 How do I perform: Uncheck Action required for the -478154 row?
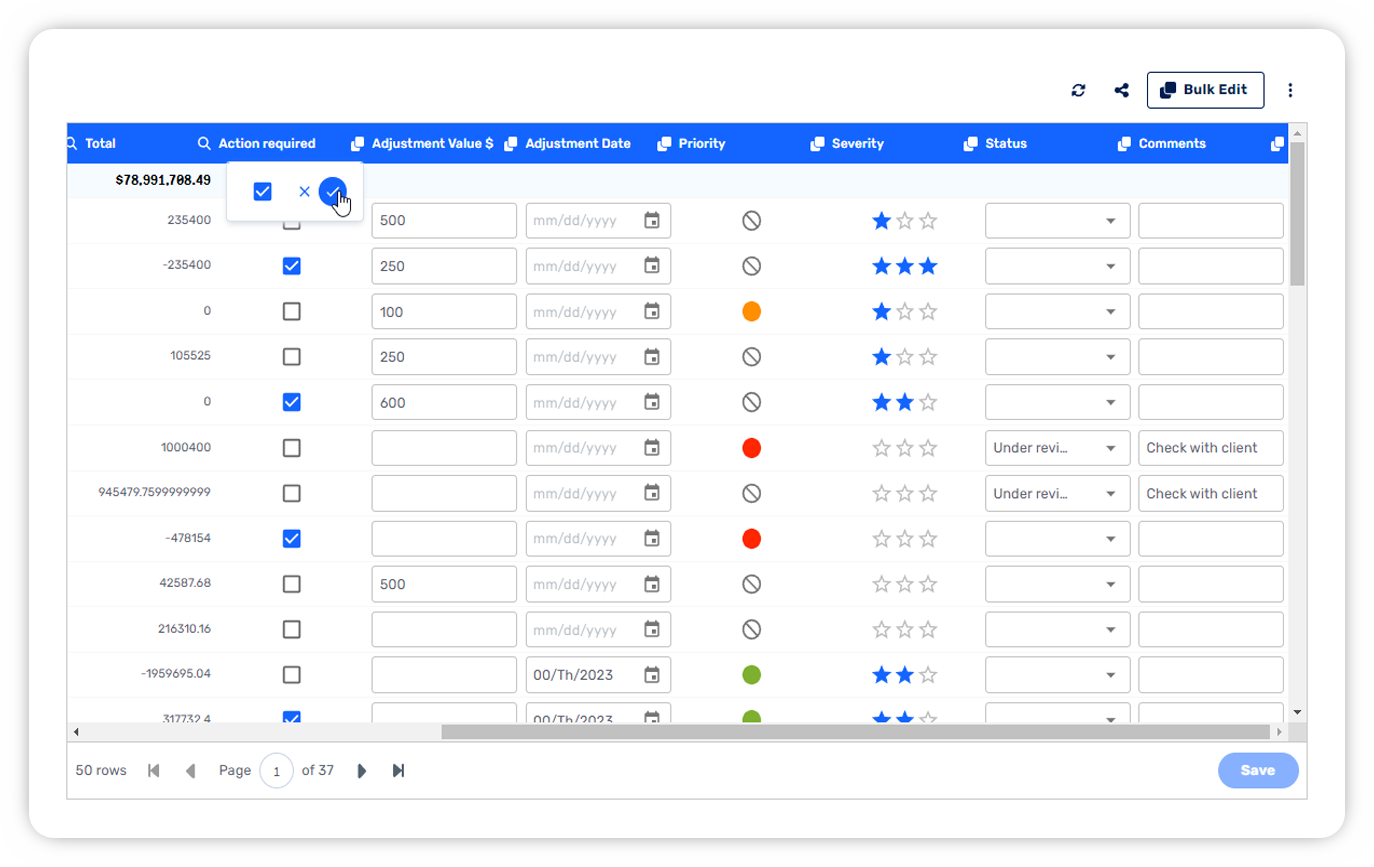pyautogui.click(x=291, y=539)
